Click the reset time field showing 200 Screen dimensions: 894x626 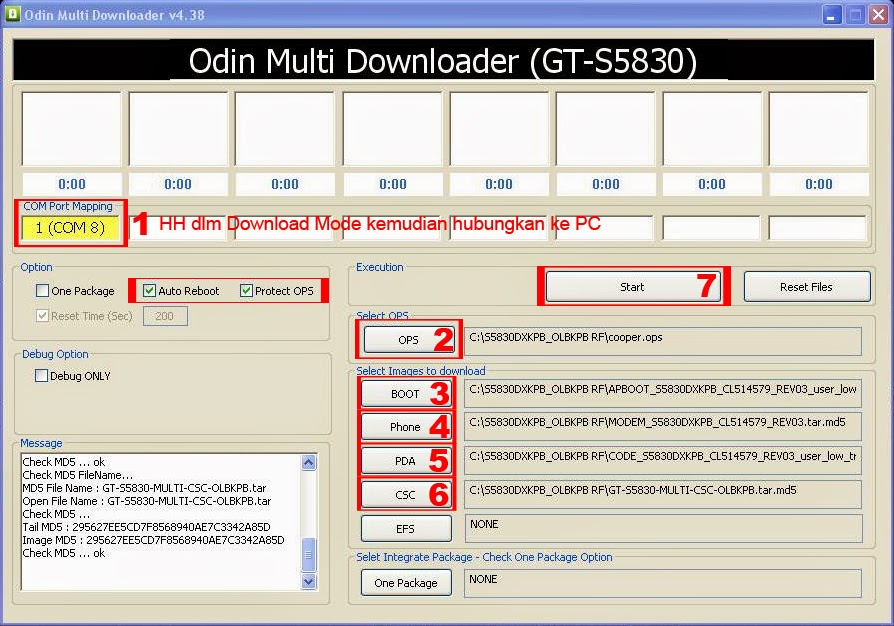pos(165,316)
